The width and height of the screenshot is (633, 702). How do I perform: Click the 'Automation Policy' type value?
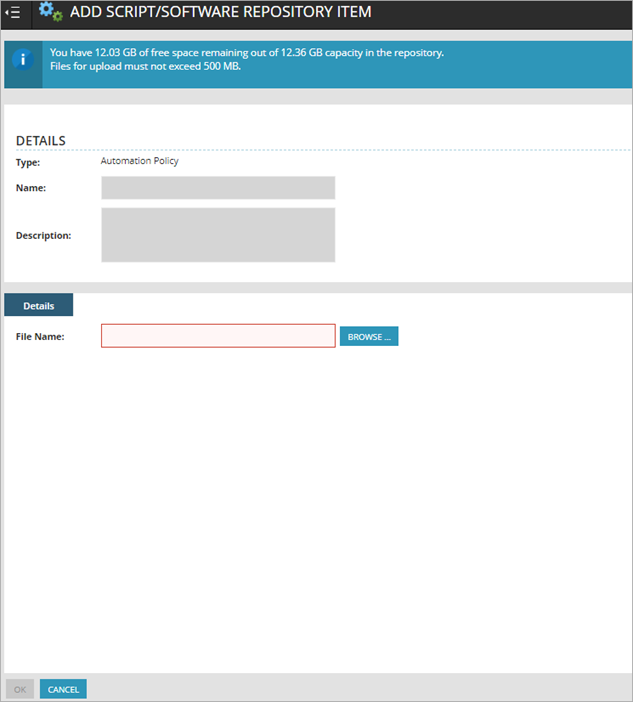pos(140,161)
